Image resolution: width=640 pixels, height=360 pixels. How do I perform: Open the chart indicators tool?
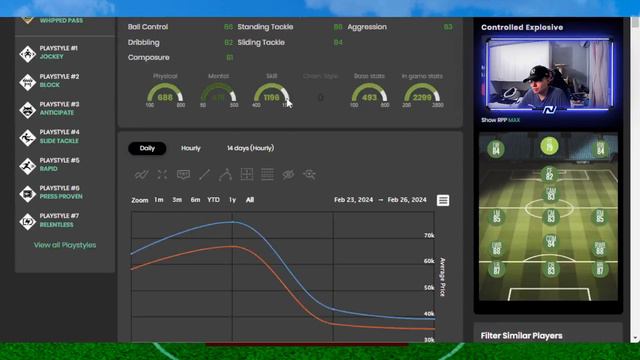pyautogui.click(x=141, y=175)
